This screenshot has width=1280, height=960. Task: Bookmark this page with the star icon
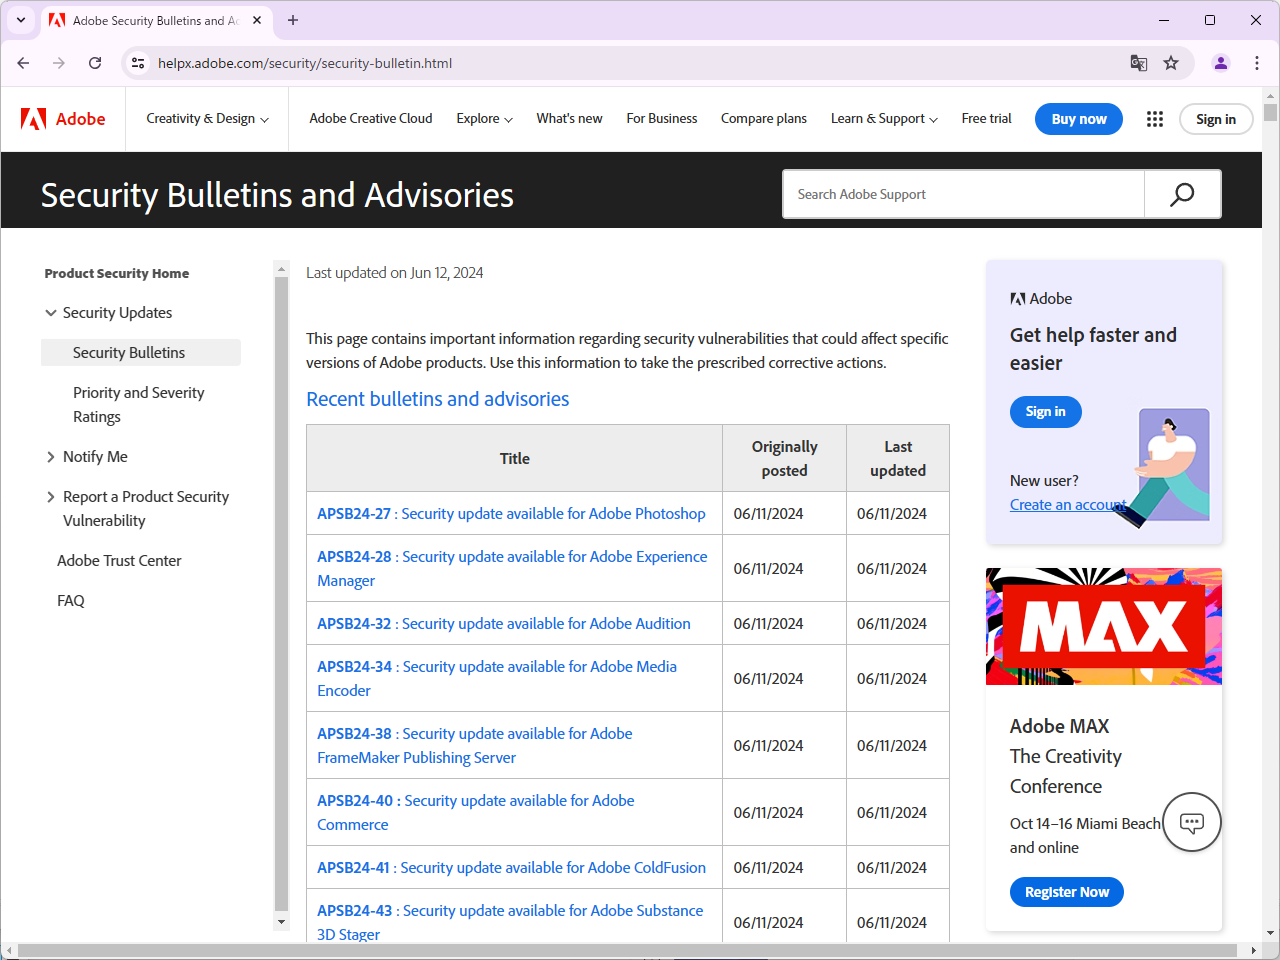point(1171,63)
